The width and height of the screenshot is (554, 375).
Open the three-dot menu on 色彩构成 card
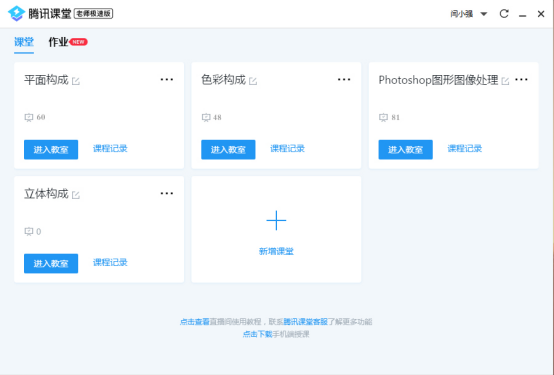click(x=344, y=80)
